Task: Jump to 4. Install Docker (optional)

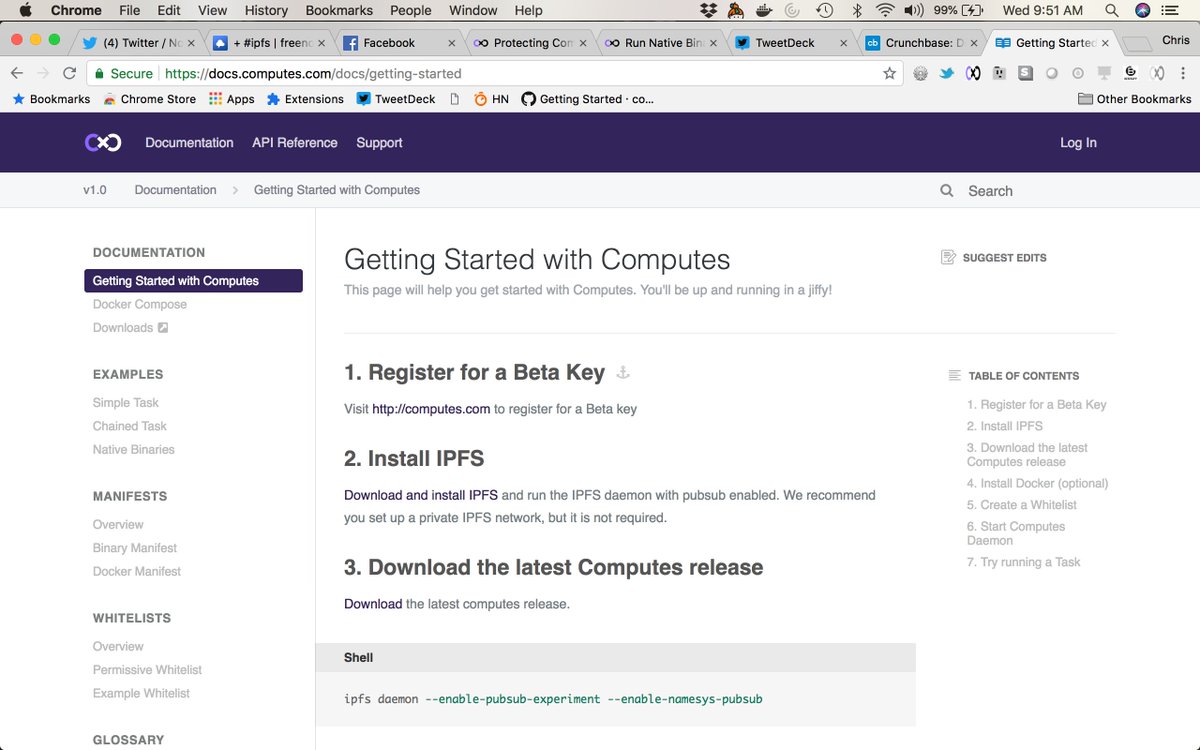Action: pyautogui.click(x=1037, y=483)
